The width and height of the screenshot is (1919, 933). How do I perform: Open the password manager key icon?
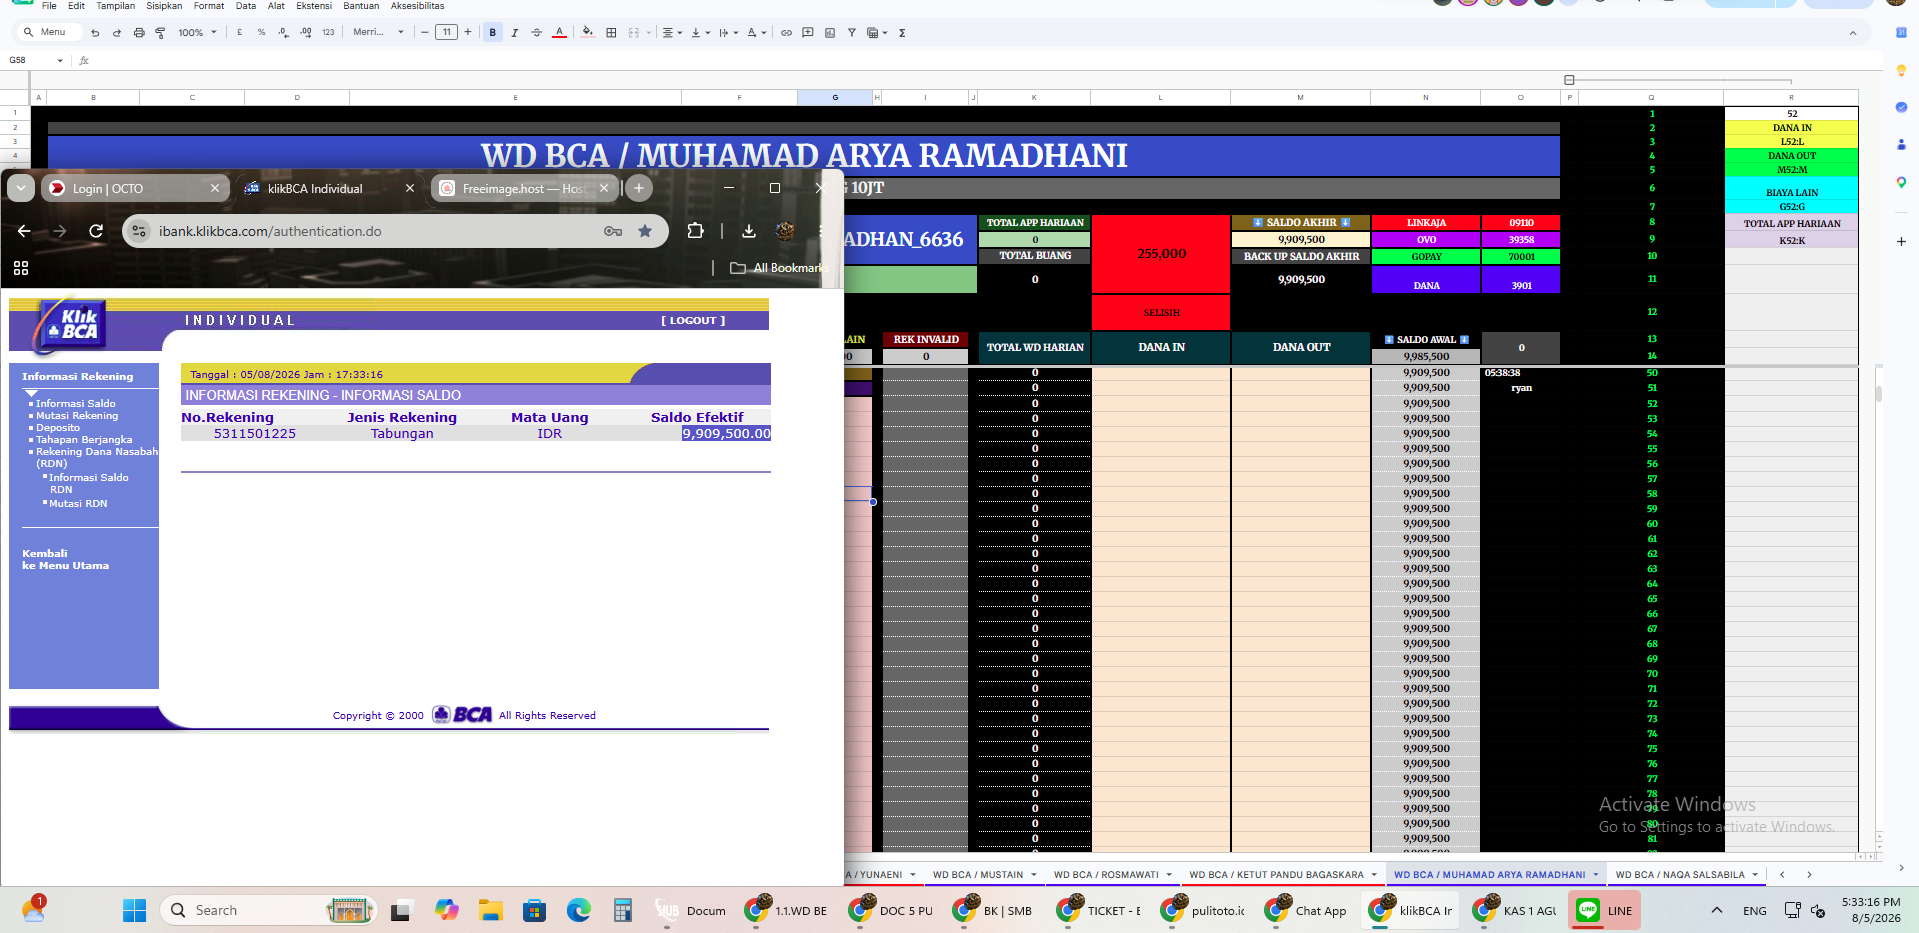(x=613, y=231)
